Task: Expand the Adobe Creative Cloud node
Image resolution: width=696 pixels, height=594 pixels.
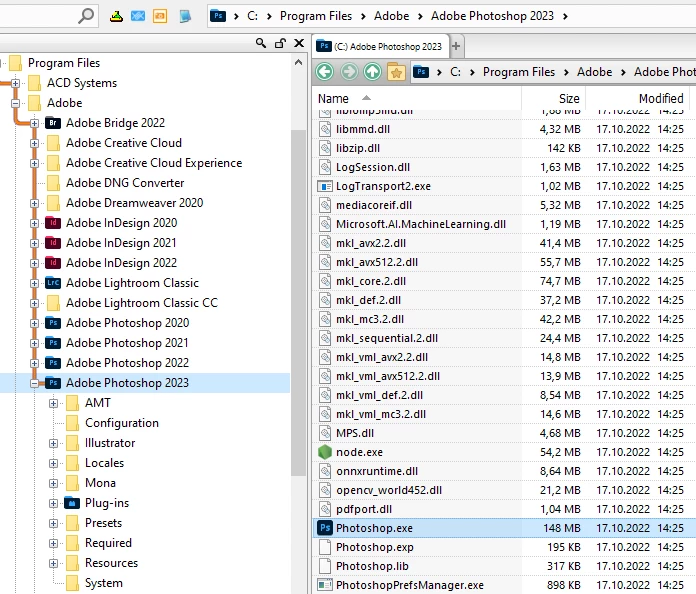Action: pyautogui.click(x=34, y=143)
